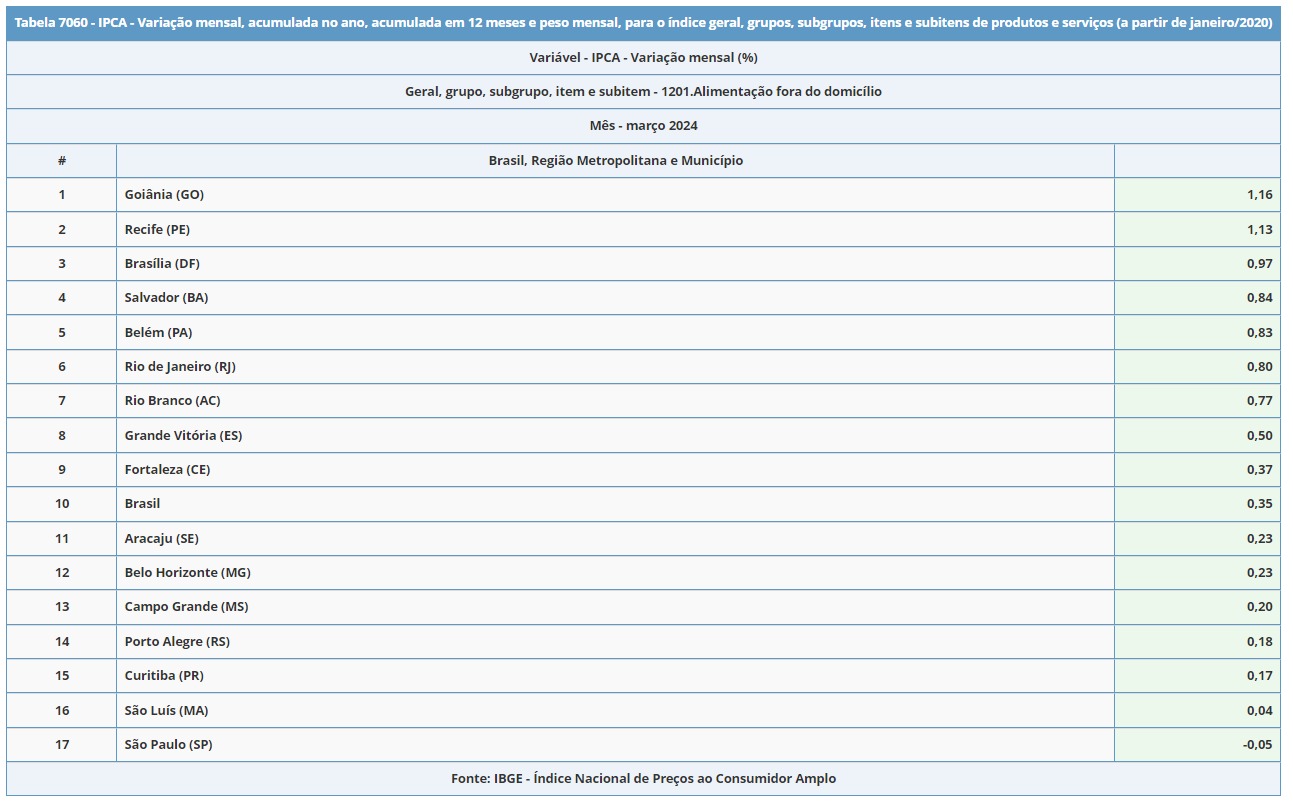The height and width of the screenshot is (812, 1293).
Task: Select the 'Belém (PA)' row label
Action: coord(158,332)
